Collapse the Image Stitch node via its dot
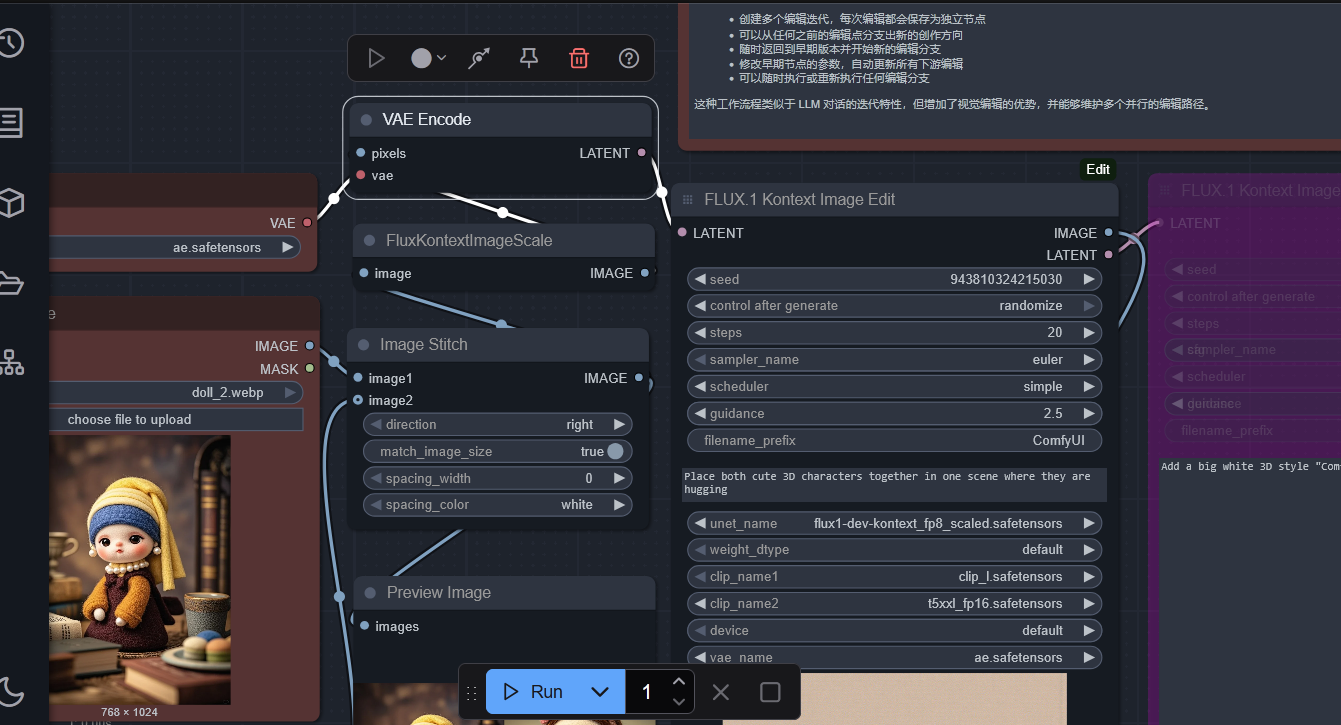This screenshot has height=725, width=1341. 364,345
